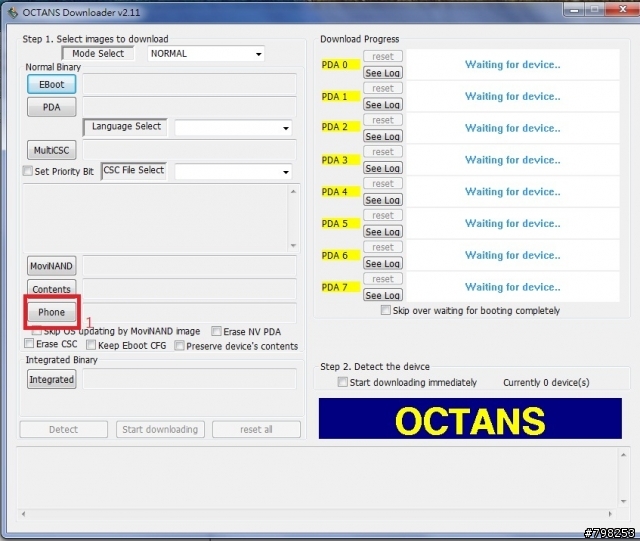Enable Start downloading immediately checkbox
Image resolution: width=640 pixels, height=541 pixels.
point(342,382)
